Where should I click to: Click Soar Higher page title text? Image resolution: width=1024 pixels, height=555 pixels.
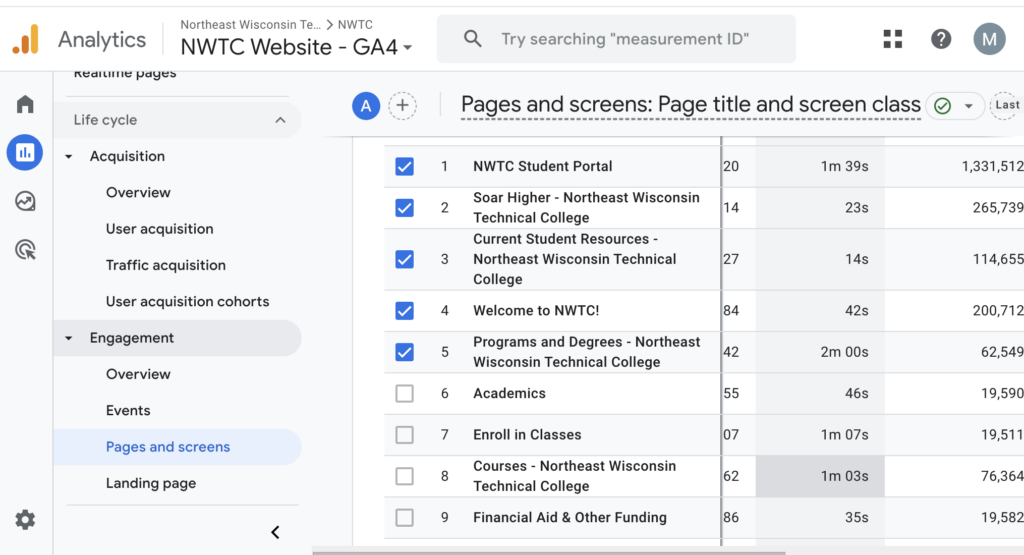[x=586, y=208]
